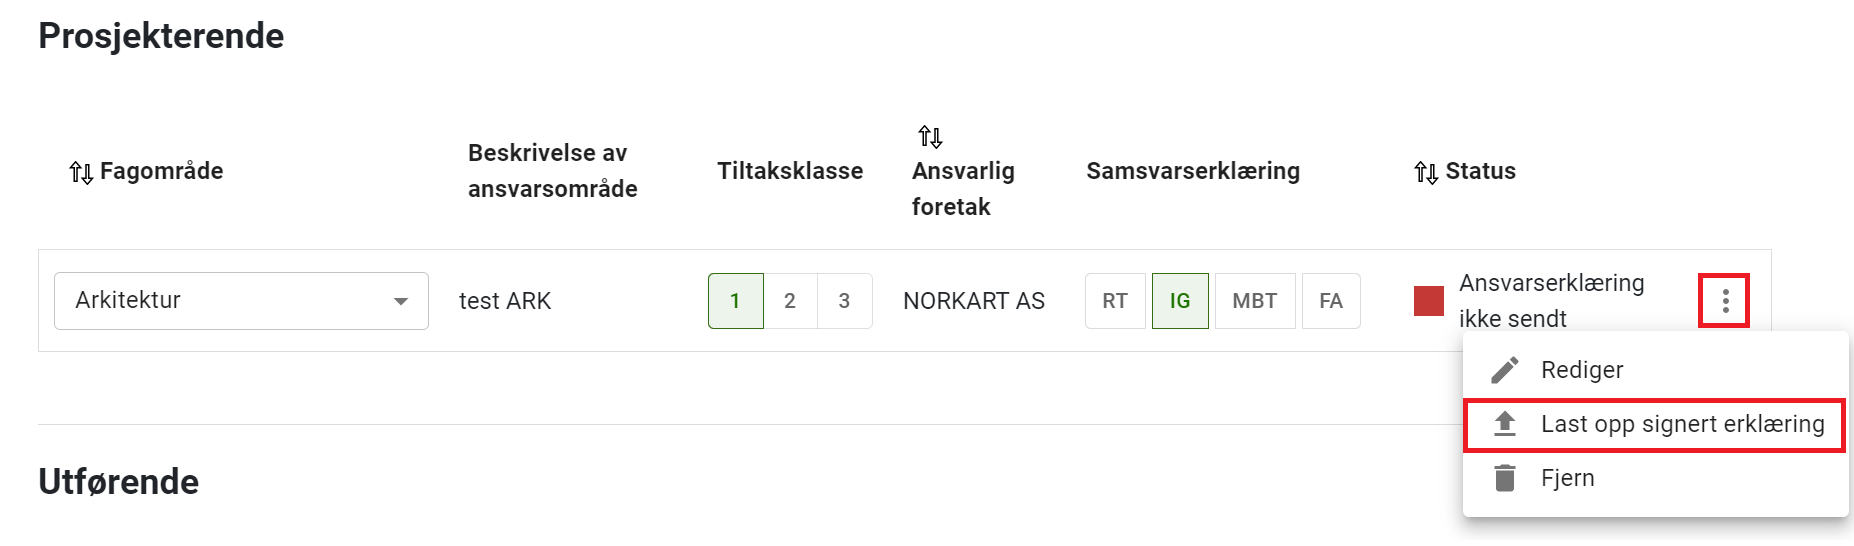The image size is (1854, 546).
Task: Click sort arrows above Ansvarlig foretak
Action: click(x=930, y=136)
